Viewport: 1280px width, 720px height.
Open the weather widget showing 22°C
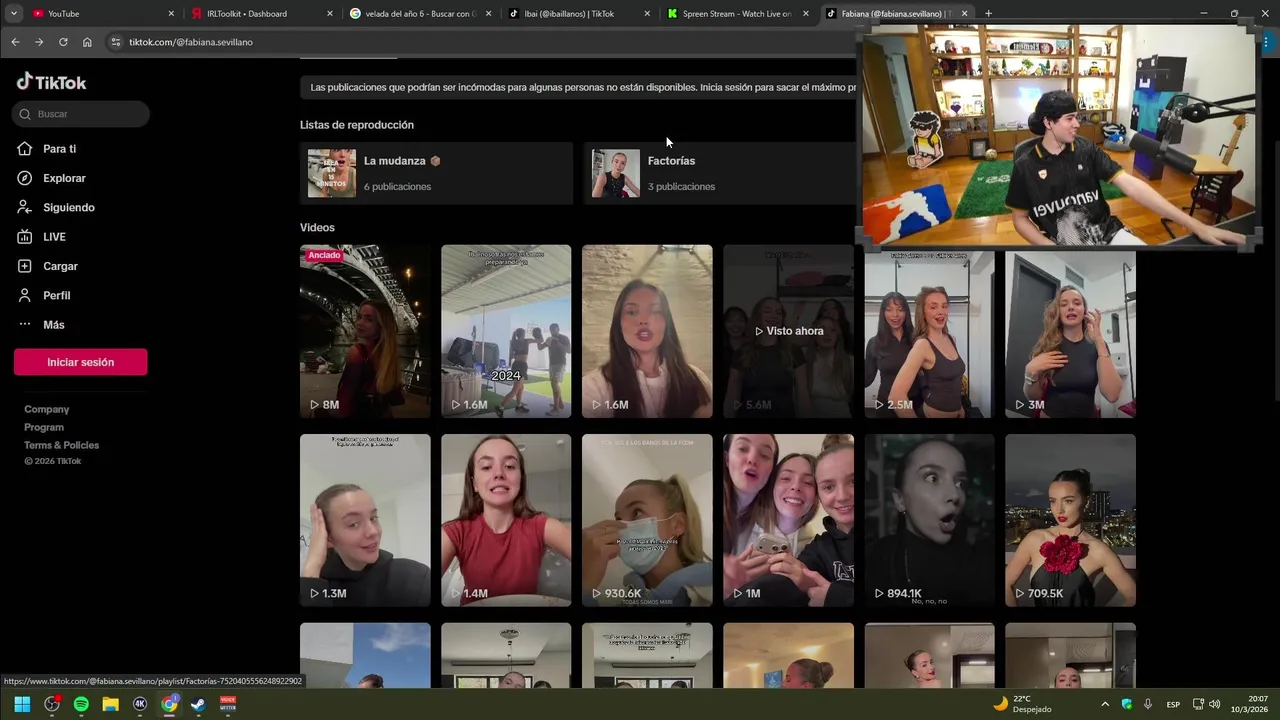(1022, 704)
